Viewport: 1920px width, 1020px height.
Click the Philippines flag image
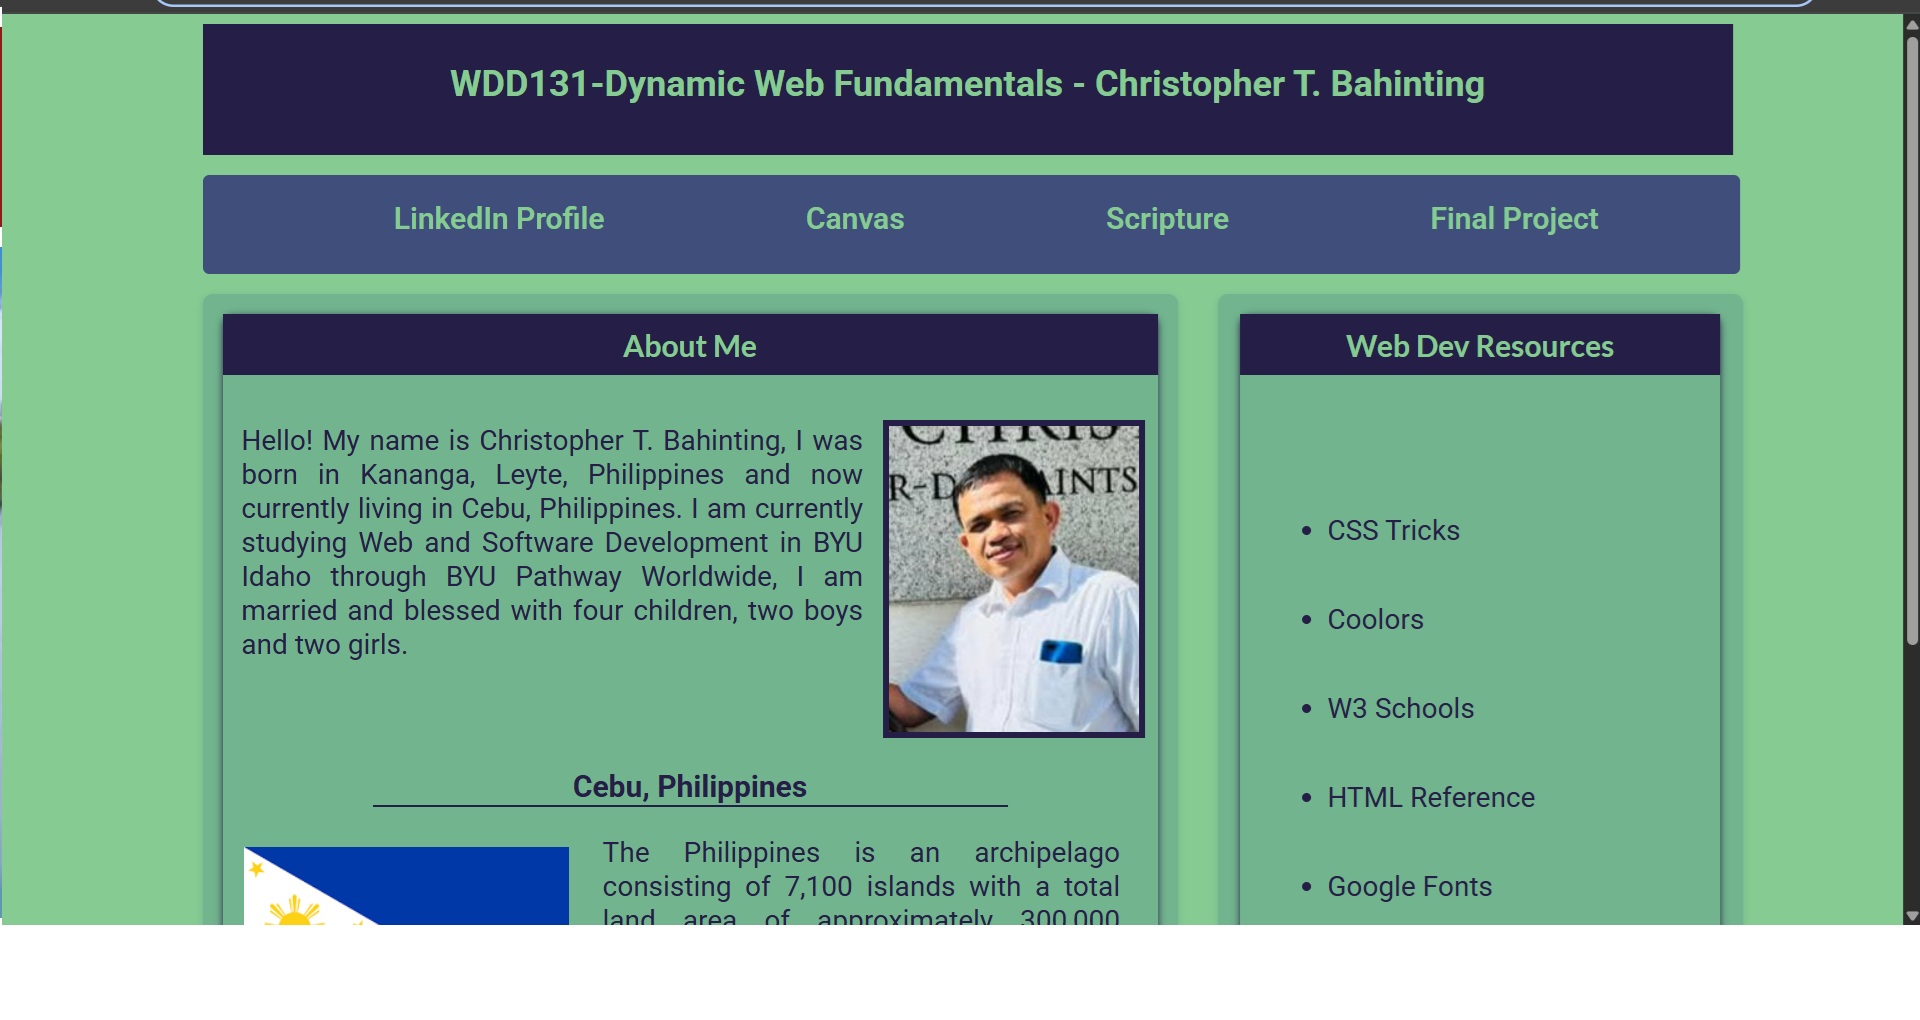click(406, 886)
